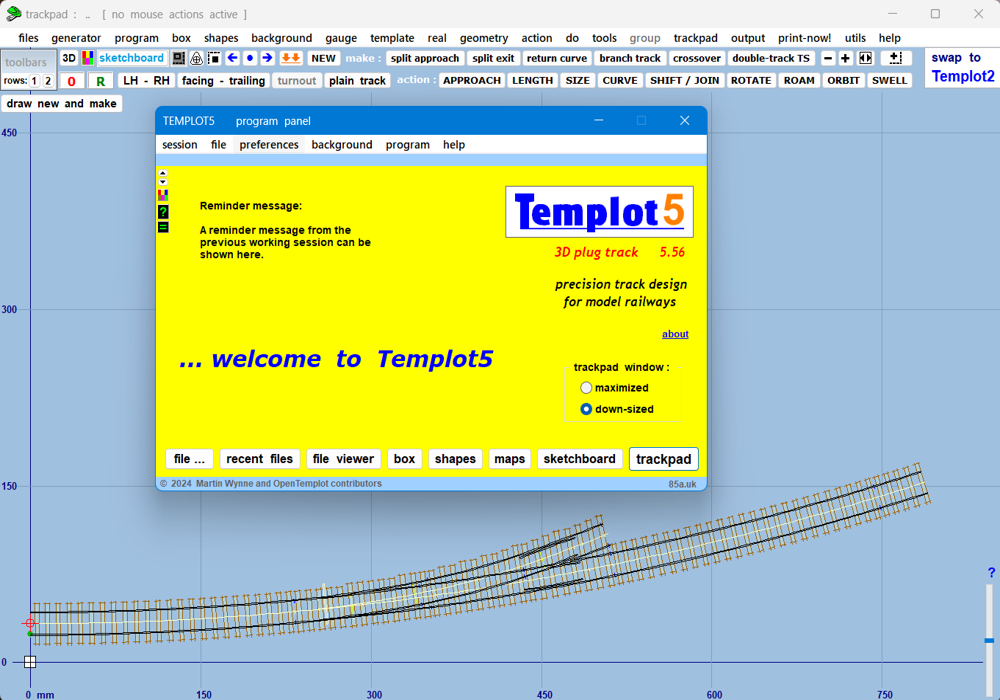Click the dashed-square selection icon in toolbar

tap(214, 58)
